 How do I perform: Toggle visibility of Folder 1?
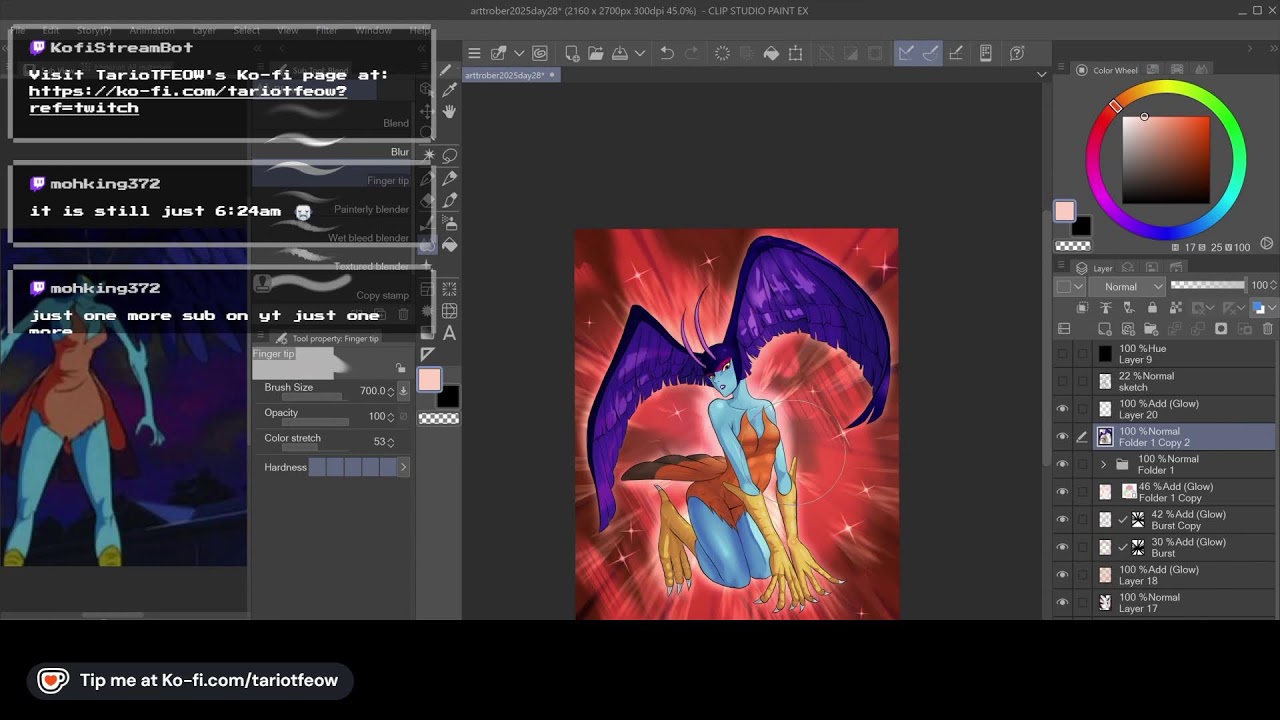tap(1062, 465)
